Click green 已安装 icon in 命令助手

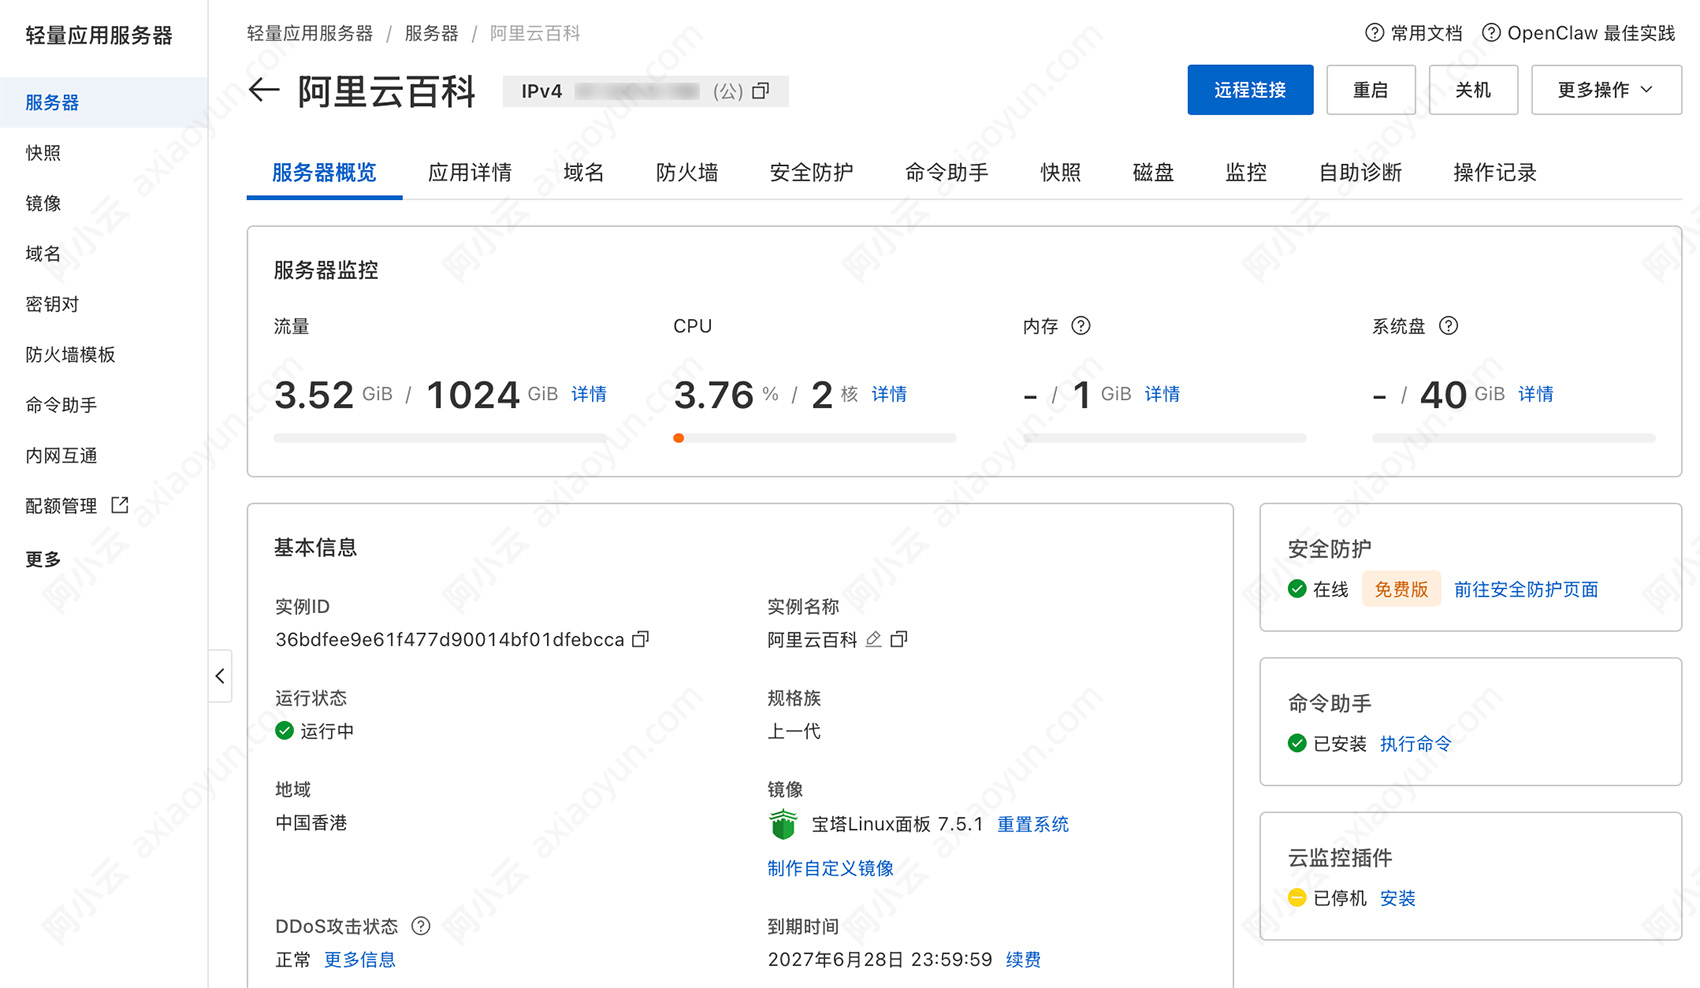pos(1297,743)
